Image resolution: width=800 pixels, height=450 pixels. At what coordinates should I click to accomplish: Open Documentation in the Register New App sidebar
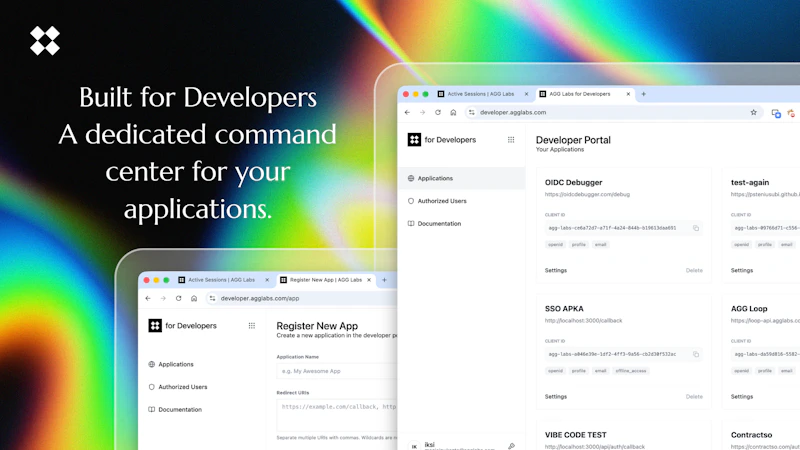[180, 409]
